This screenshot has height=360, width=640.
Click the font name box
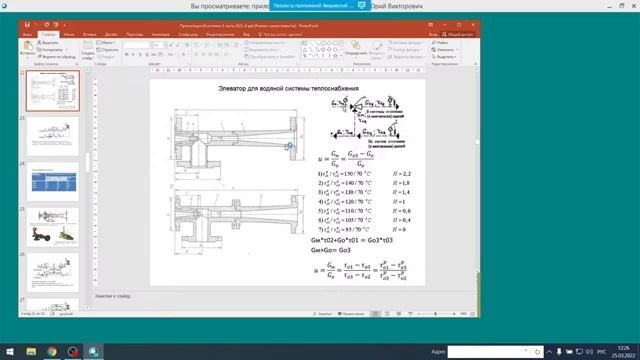click(136, 45)
